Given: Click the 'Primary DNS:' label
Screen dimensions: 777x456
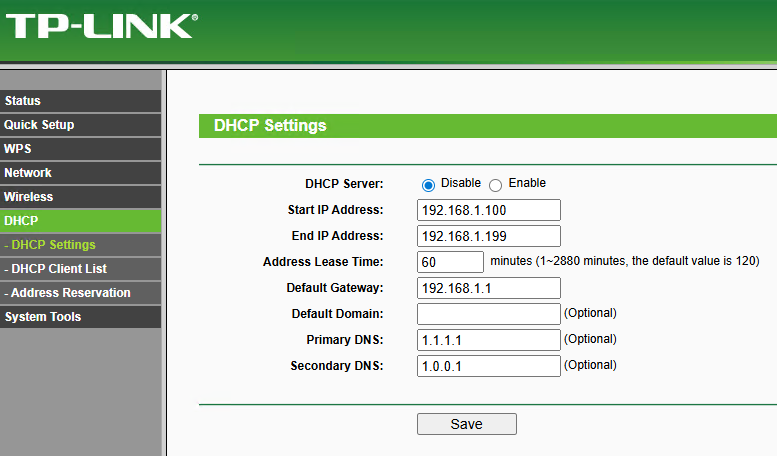Looking at the screenshot, I should pos(345,340).
